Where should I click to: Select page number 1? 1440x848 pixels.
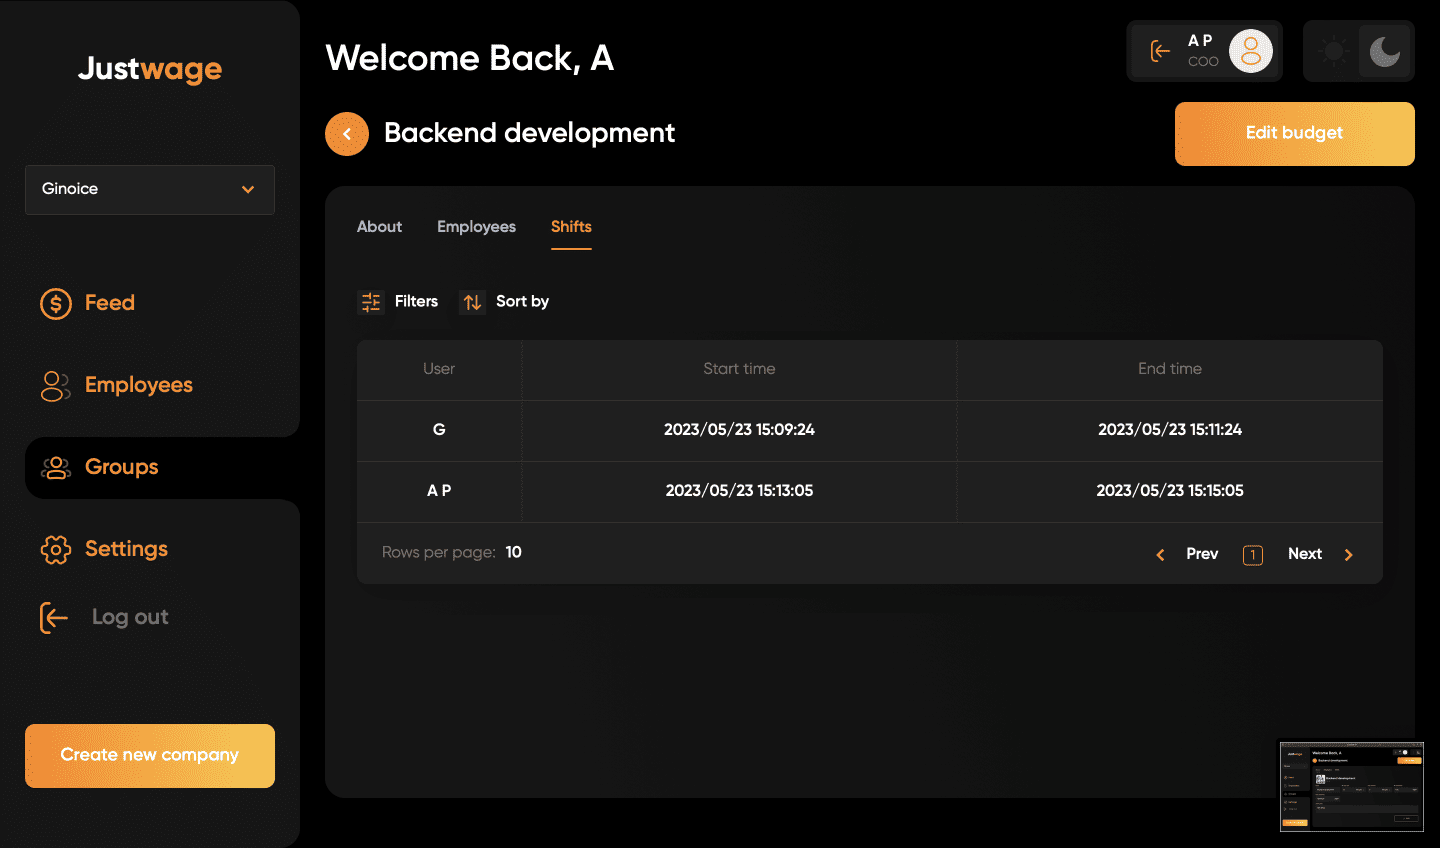pos(1253,555)
